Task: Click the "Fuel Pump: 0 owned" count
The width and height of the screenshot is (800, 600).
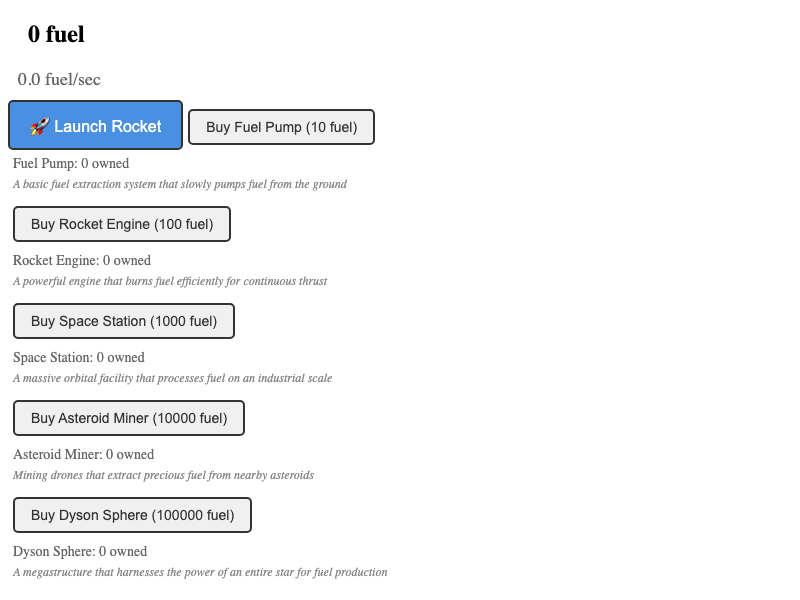Action: click(71, 163)
